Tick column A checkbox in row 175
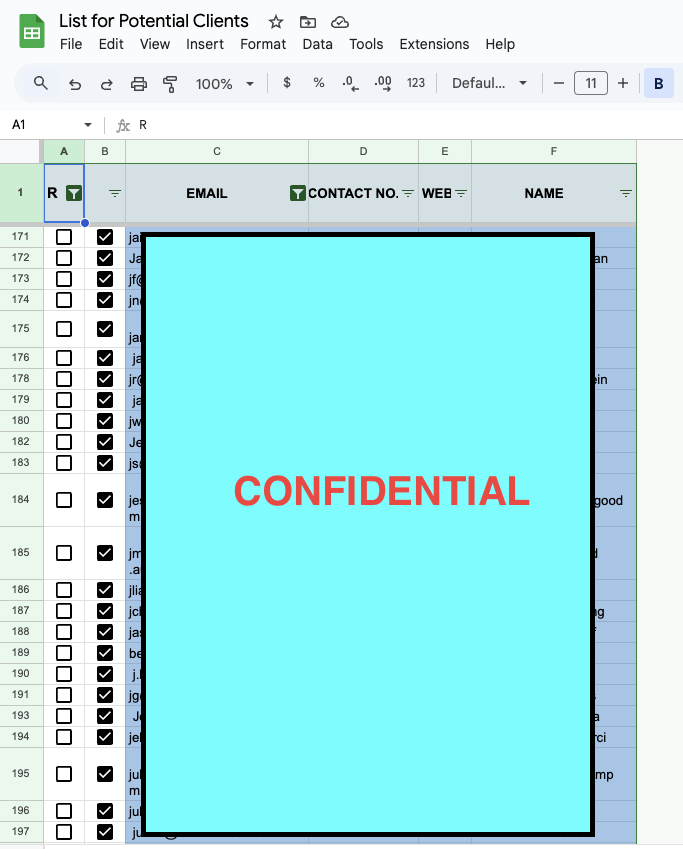Viewport: 683px width, 849px height. (x=64, y=329)
